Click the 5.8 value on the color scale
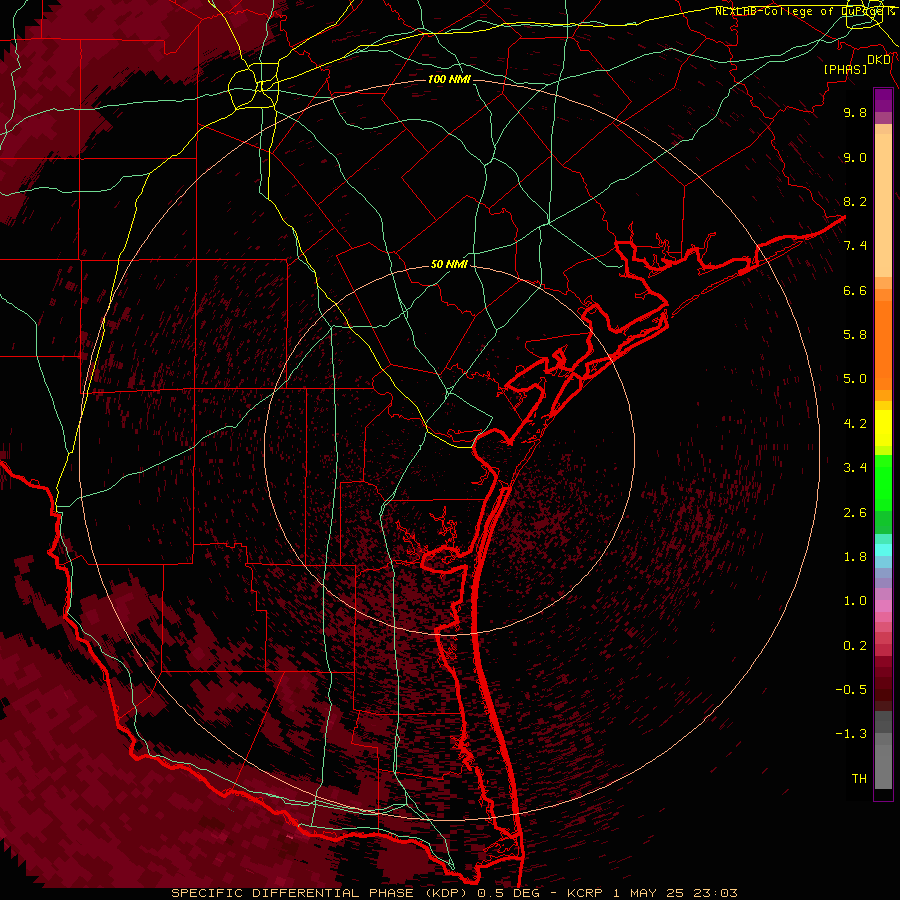 point(855,335)
